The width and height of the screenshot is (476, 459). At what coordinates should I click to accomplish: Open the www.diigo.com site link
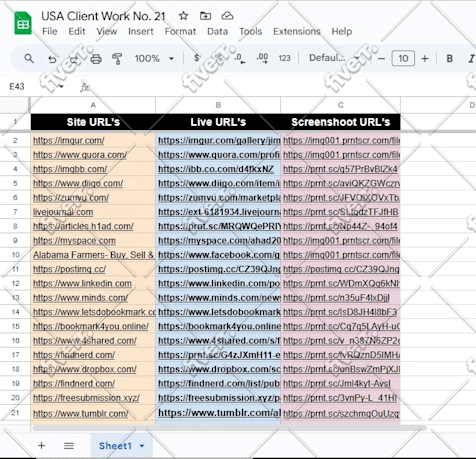point(78,184)
